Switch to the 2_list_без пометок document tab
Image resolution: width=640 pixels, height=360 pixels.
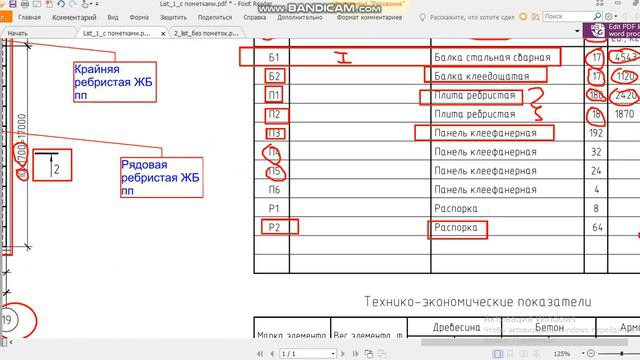[x=206, y=33]
